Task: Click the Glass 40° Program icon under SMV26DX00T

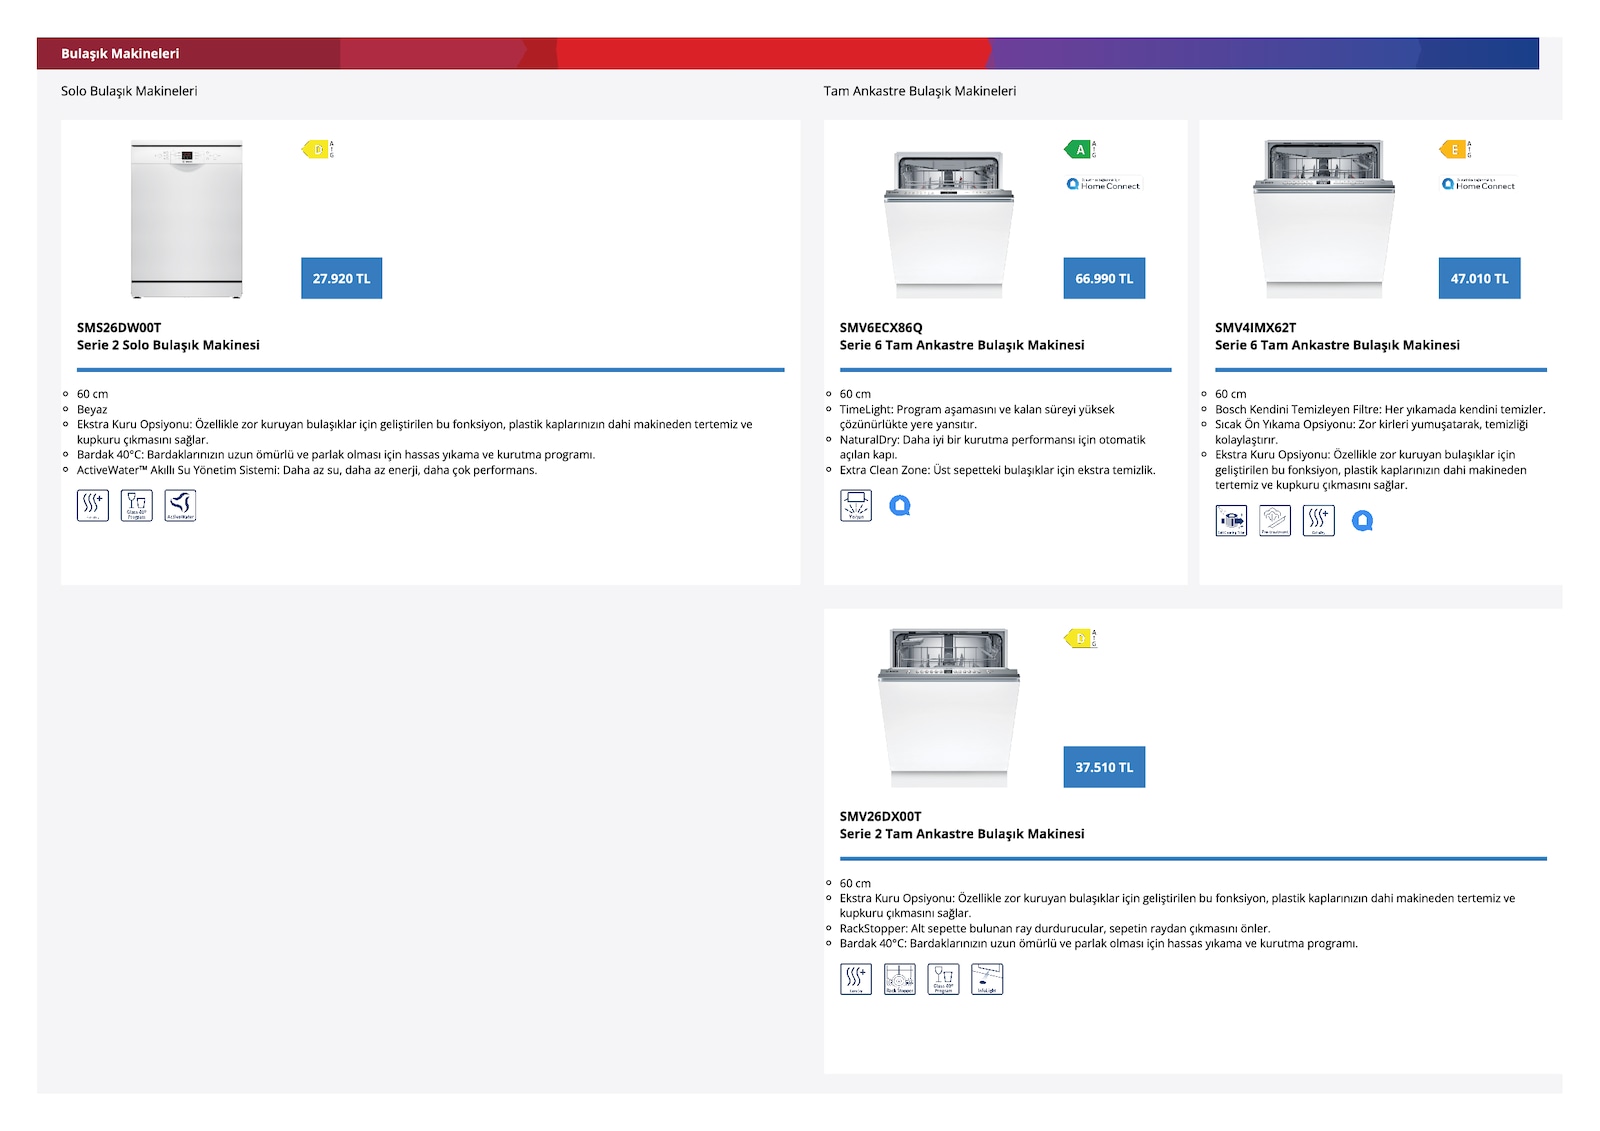Action: click(x=943, y=979)
